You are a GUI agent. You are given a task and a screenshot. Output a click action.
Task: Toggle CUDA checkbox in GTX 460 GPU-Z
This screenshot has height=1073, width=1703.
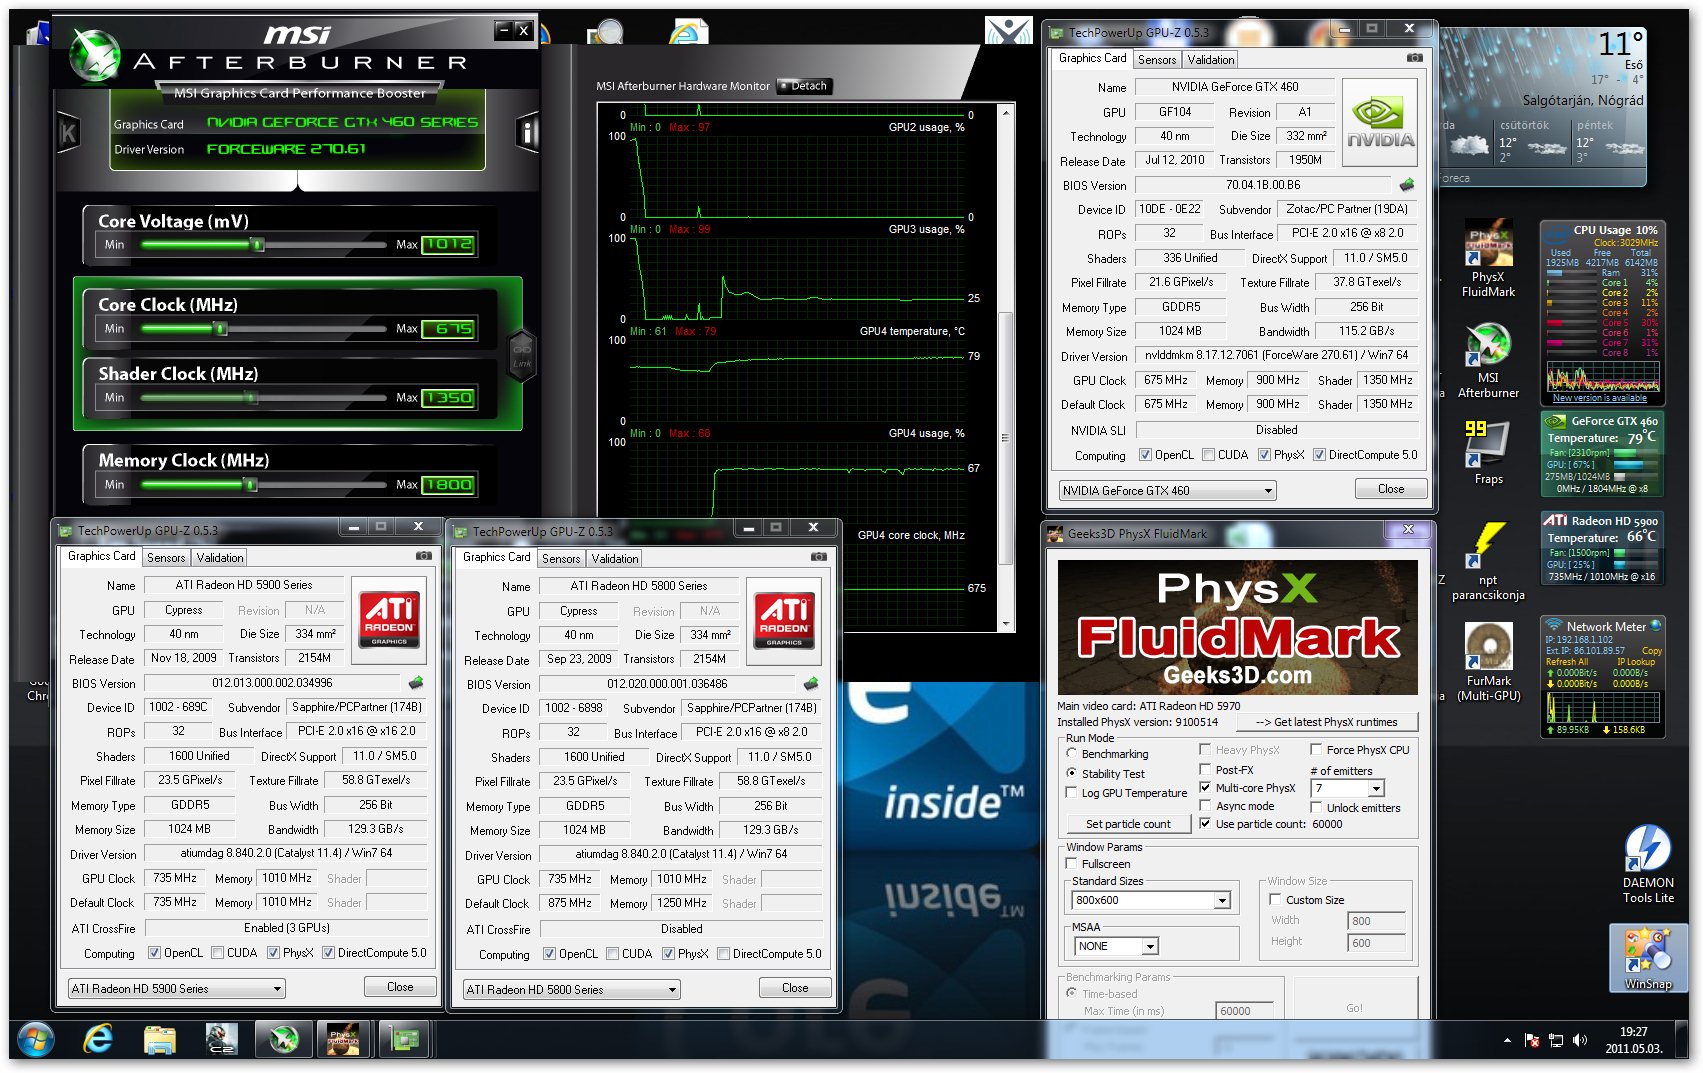pyautogui.click(x=1208, y=455)
